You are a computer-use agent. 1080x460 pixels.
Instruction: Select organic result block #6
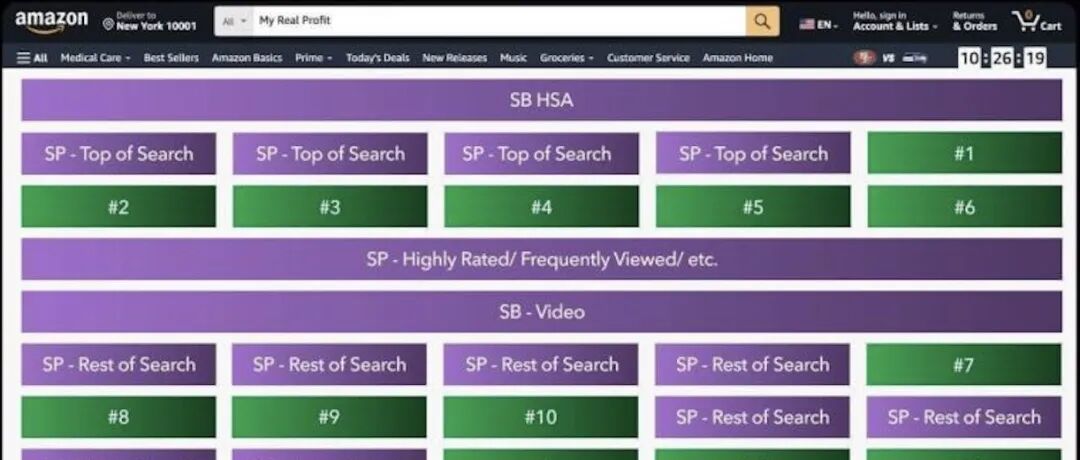964,206
